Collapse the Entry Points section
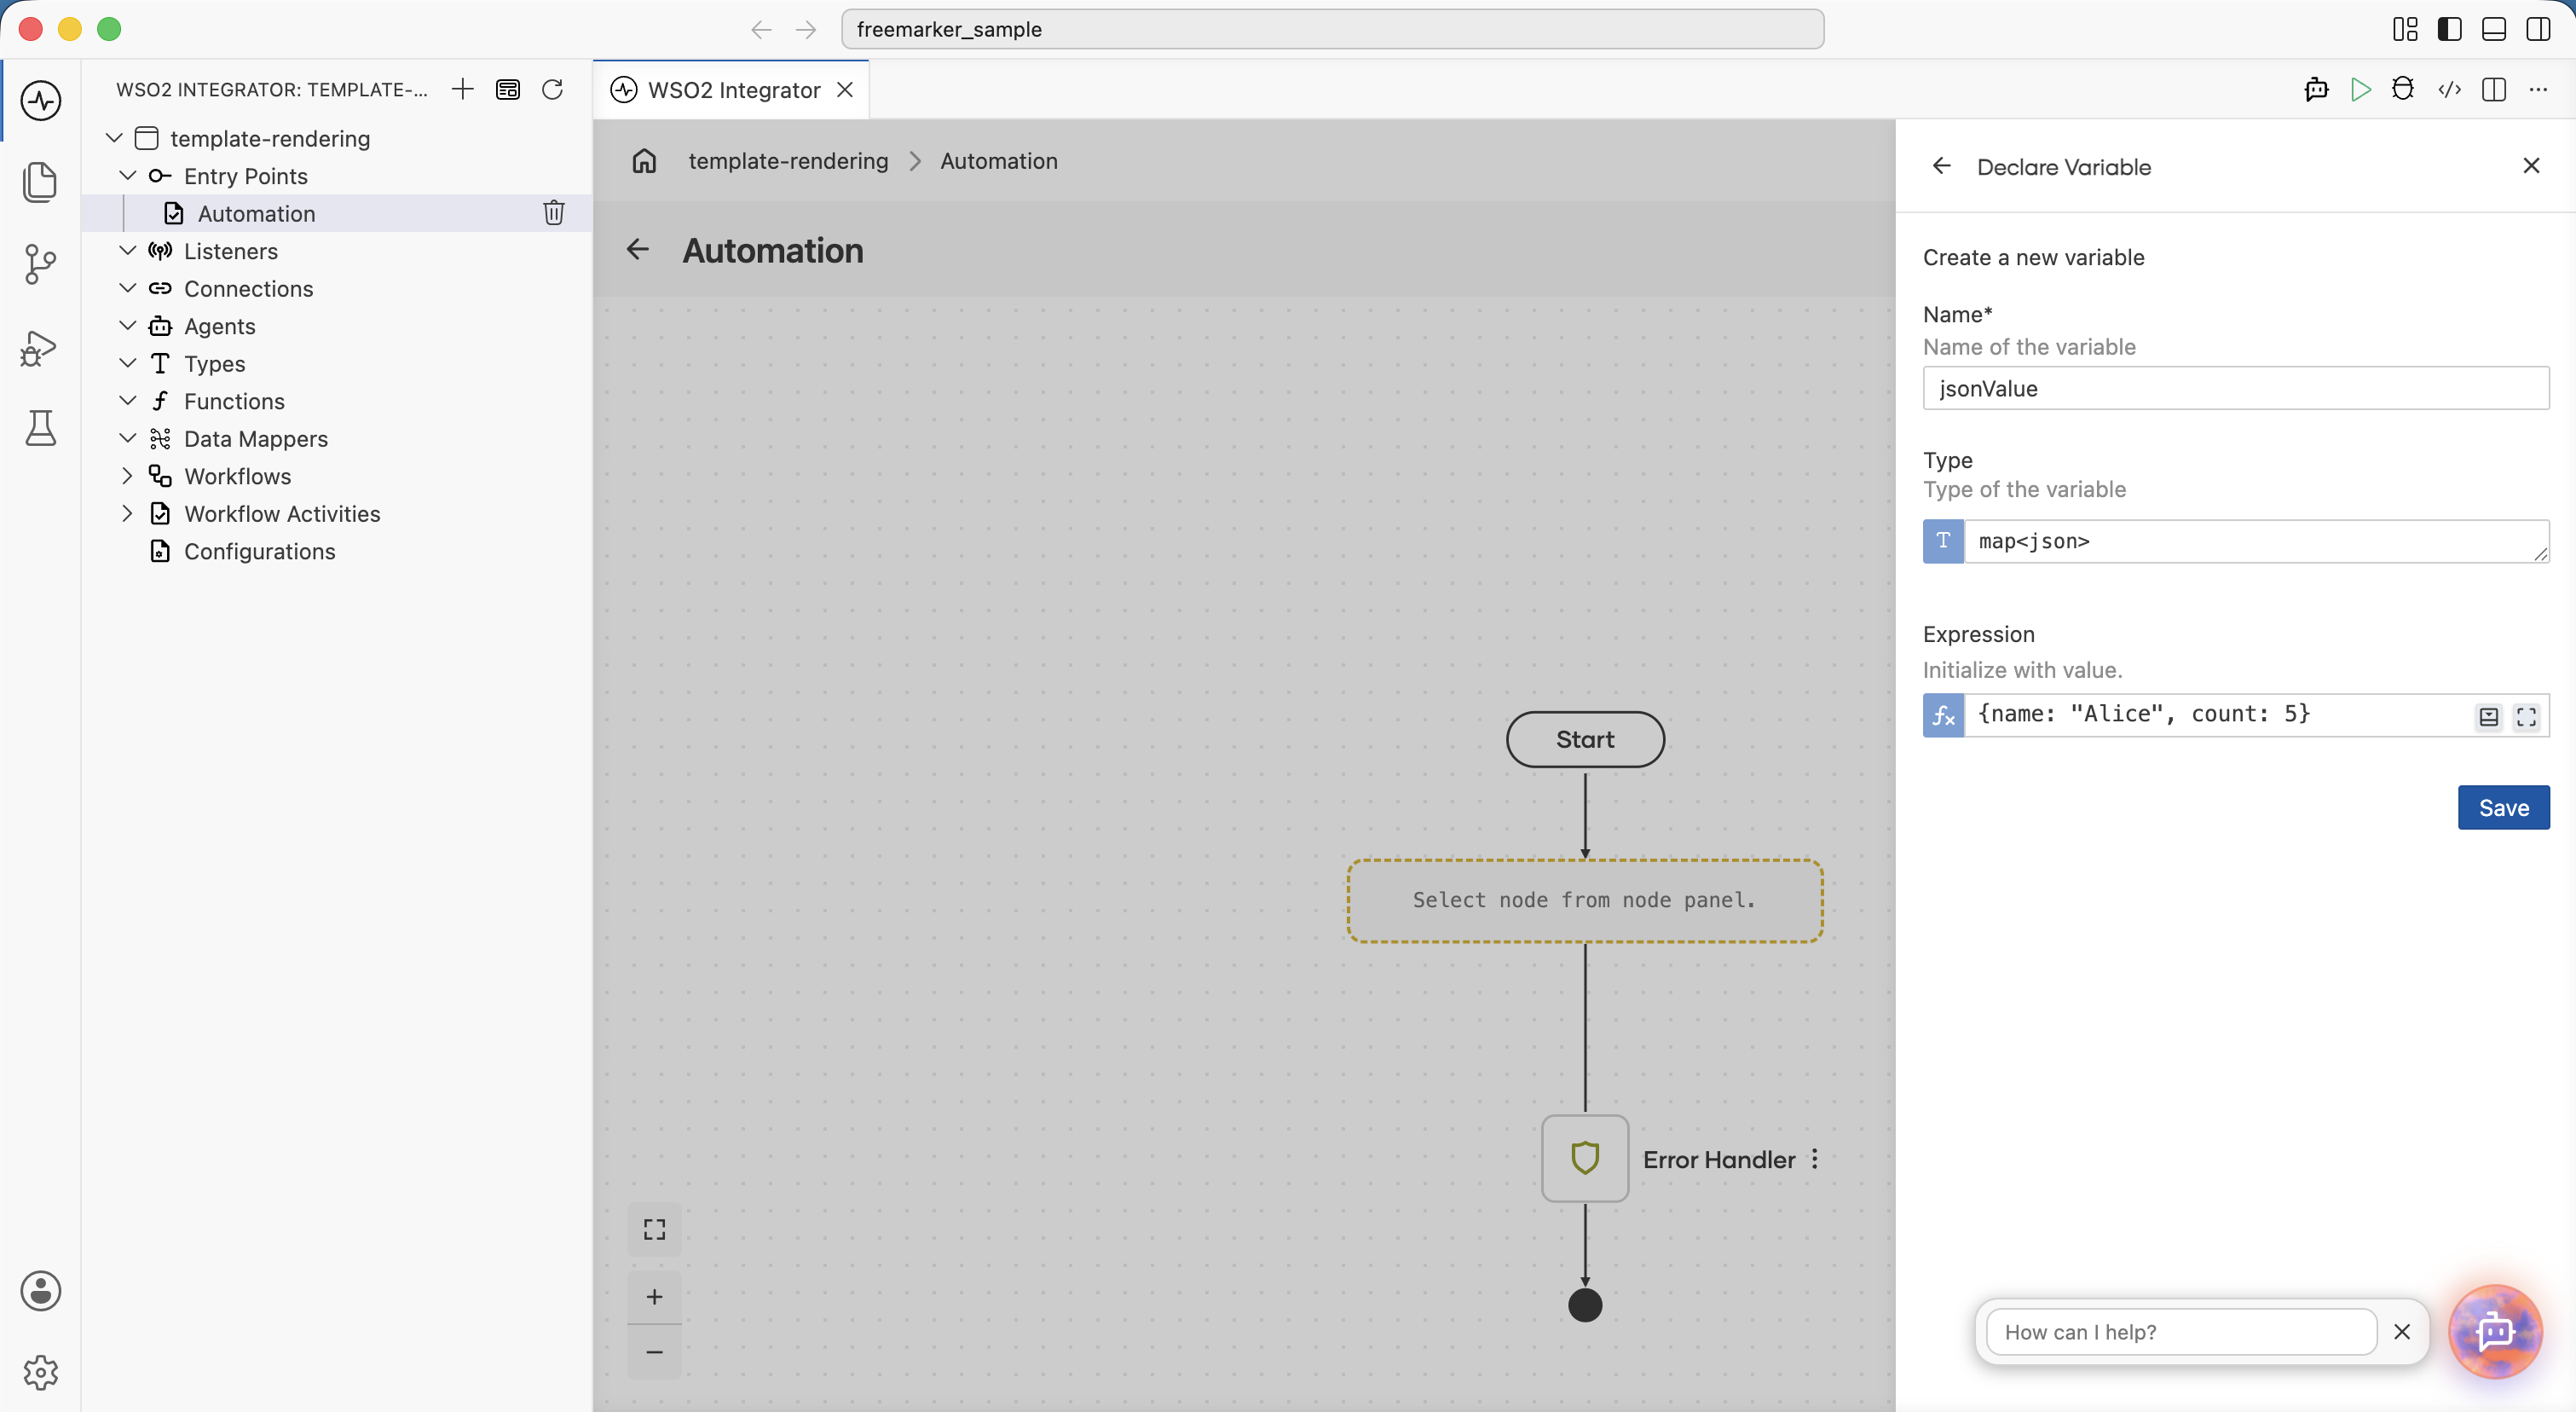 pyautogui.click(x=127, y=175)
